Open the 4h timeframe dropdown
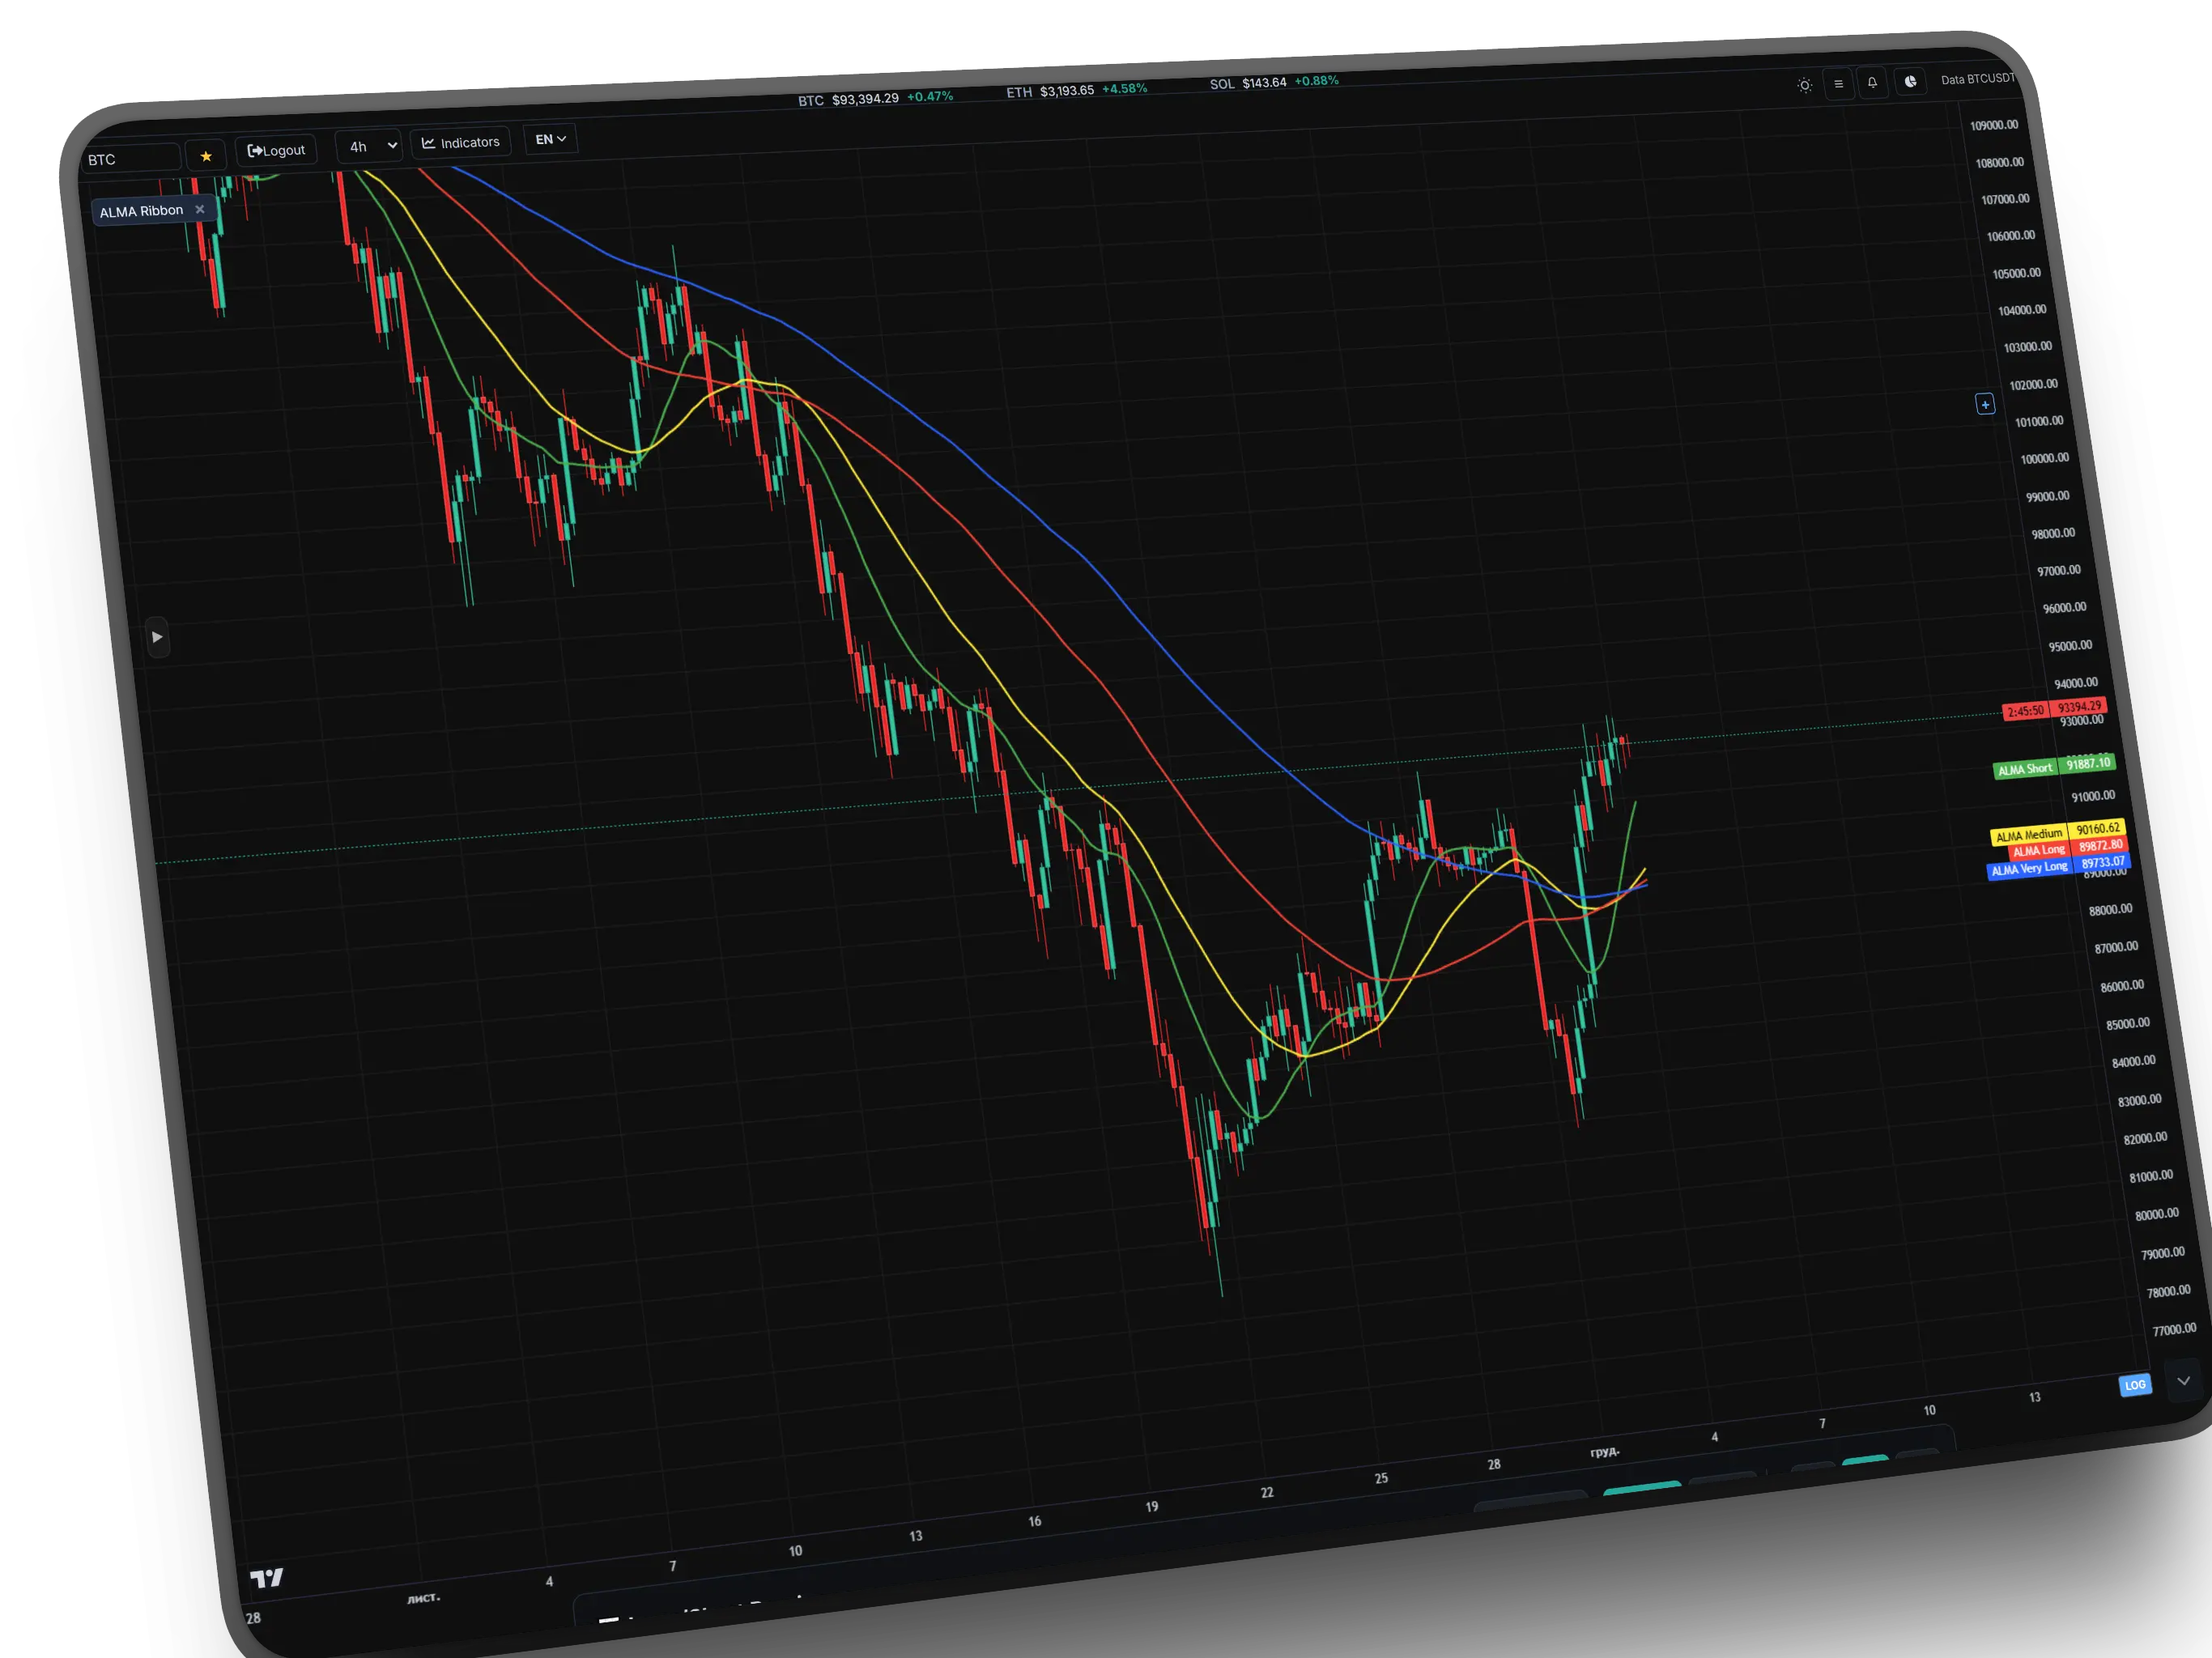 pos(368,146)
